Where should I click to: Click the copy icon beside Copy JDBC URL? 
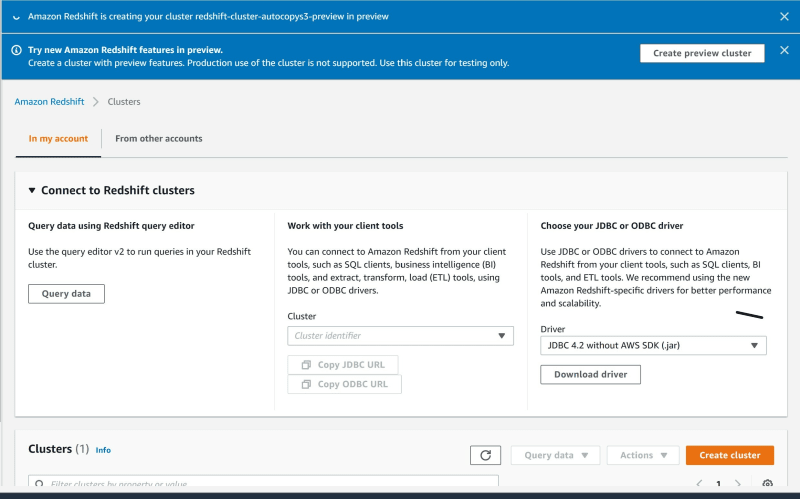point(306,365)
